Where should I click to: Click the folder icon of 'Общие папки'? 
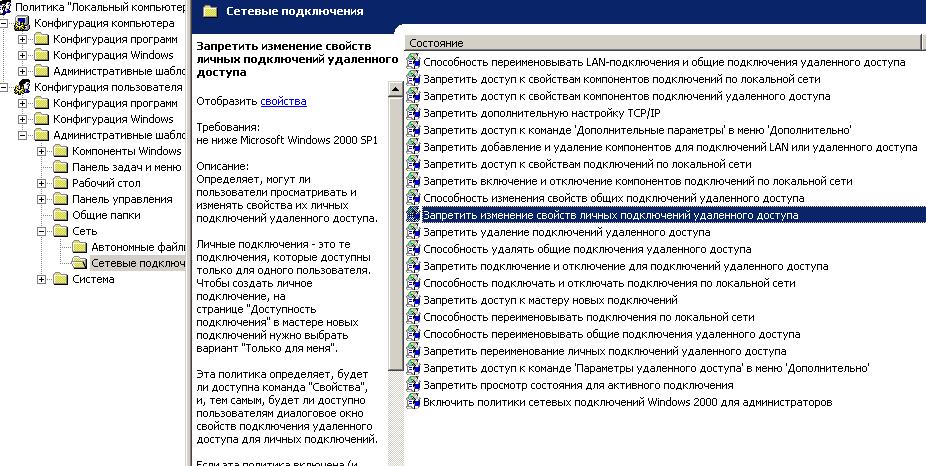pyautogui.click(x=60, y=215)
